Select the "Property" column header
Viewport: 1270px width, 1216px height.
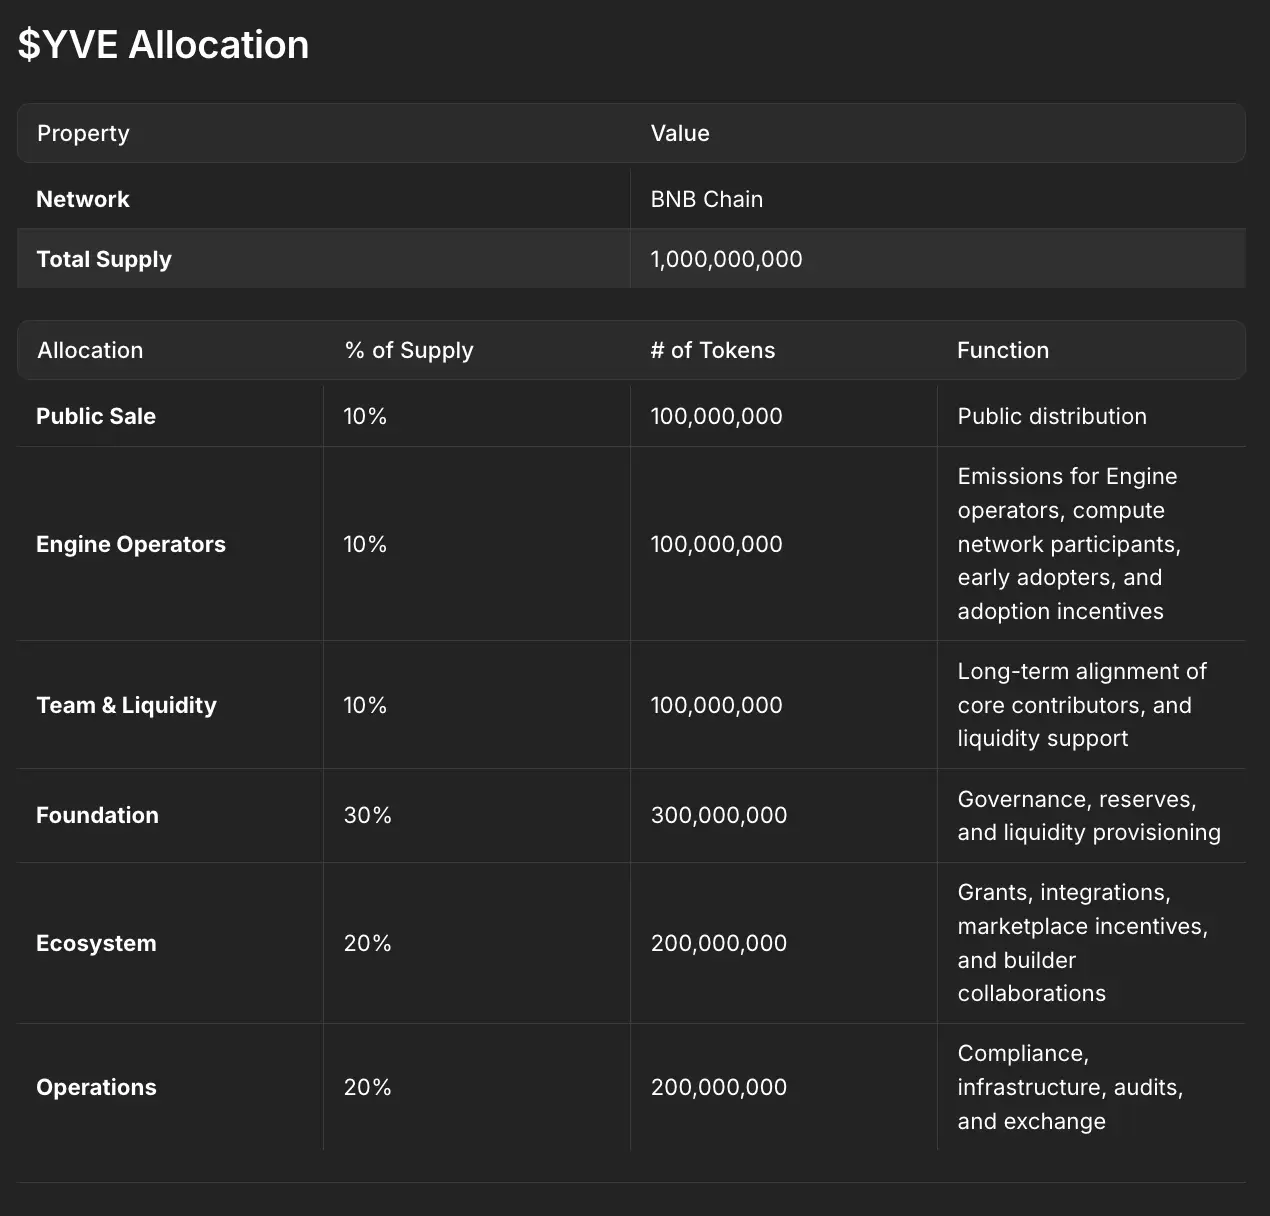pyautogui.click(x=83, y=133)
